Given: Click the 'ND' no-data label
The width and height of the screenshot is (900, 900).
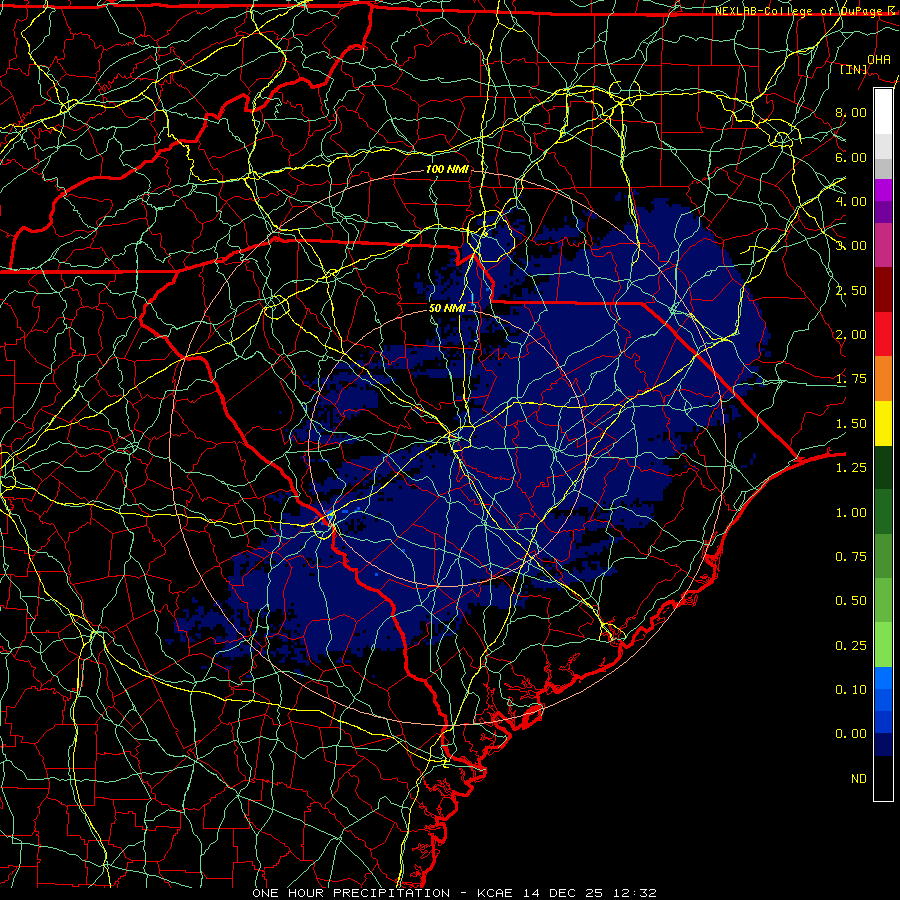Looking at the screenshot, I should pos(859,779).
